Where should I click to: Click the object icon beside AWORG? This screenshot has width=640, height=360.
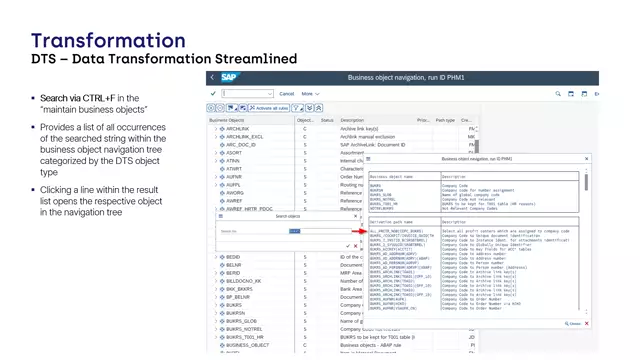(x=222, y=193)
